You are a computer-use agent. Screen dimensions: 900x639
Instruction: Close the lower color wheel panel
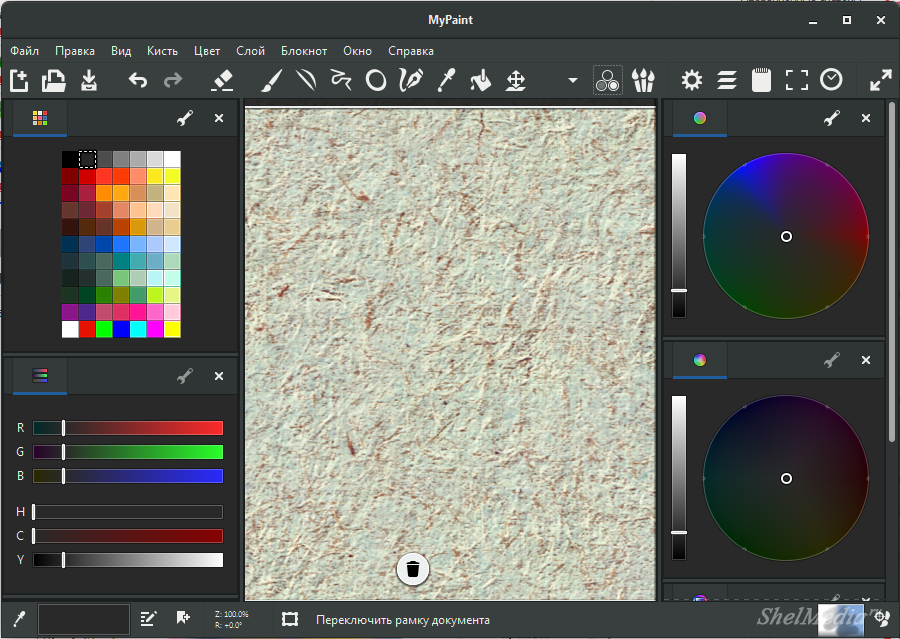click(866, 360)
